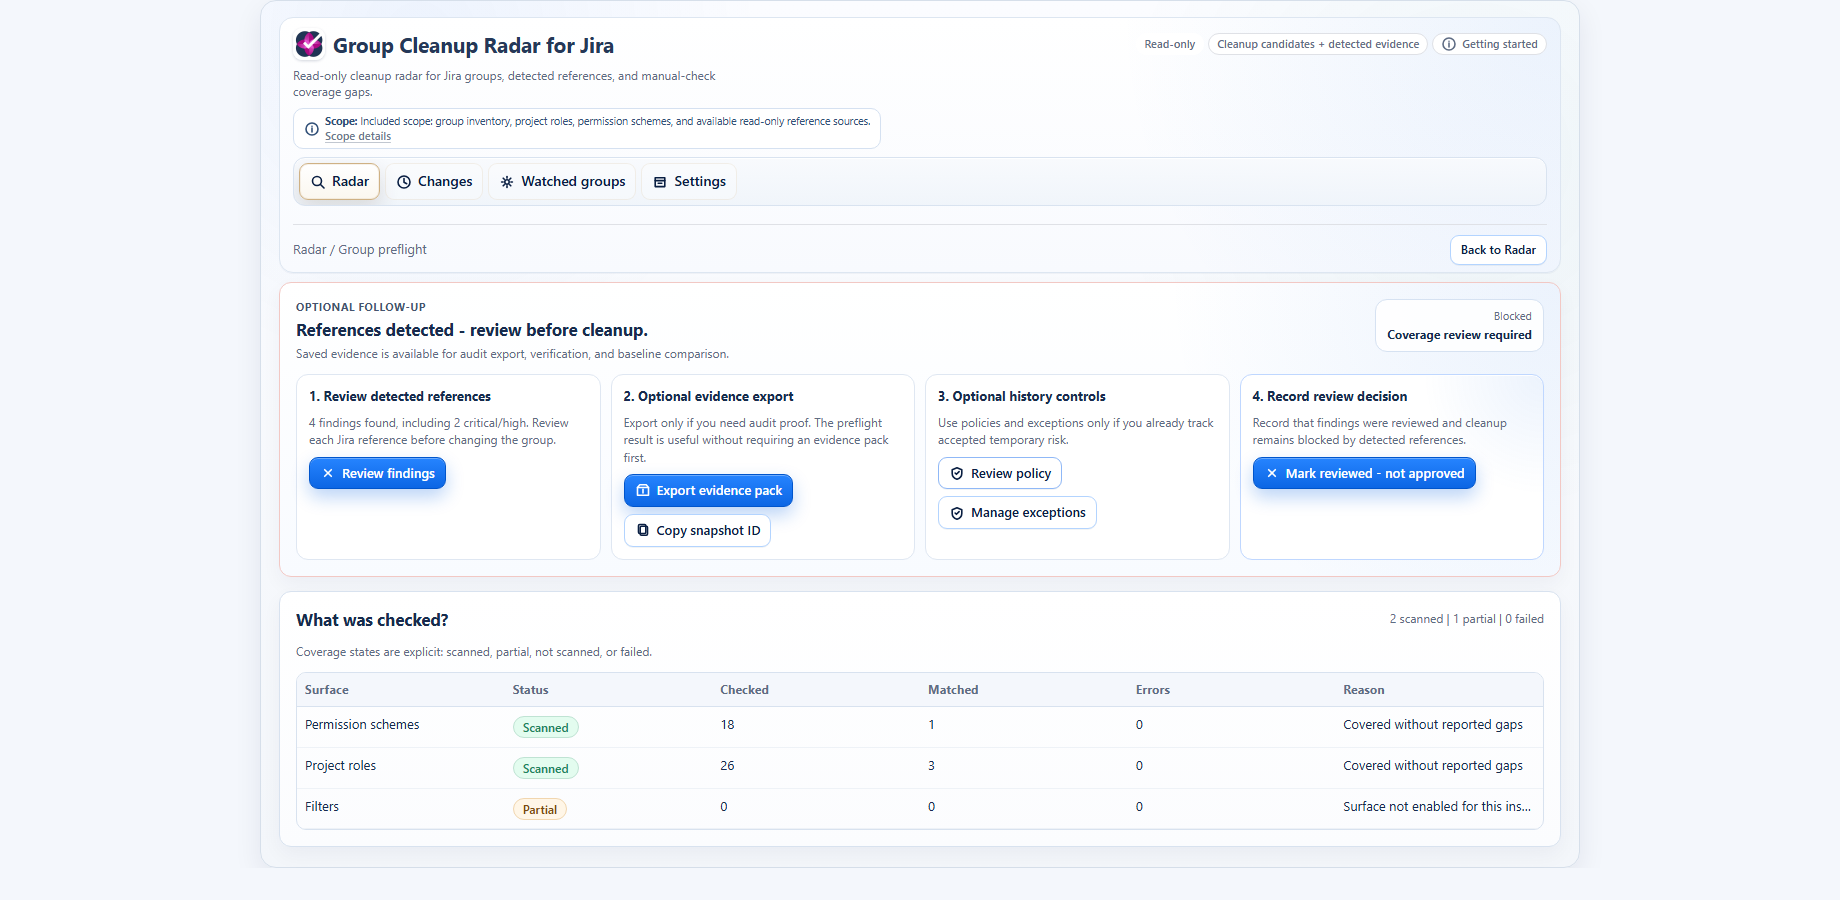Image resolution: width=1840 pixels, height=900 pixels.
Task: Click the copy icon on Copy snapshot ID
Action: 643,530
